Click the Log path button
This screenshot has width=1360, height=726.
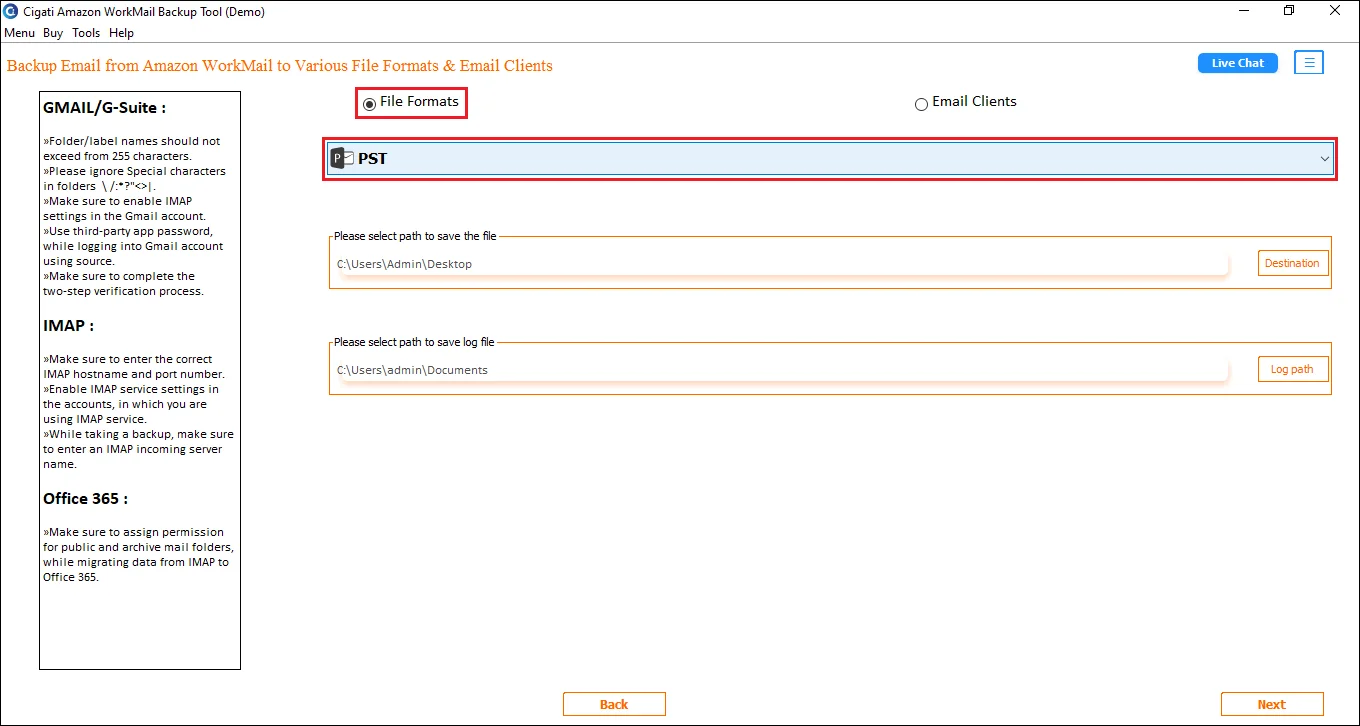click(x=1293, y=369)
